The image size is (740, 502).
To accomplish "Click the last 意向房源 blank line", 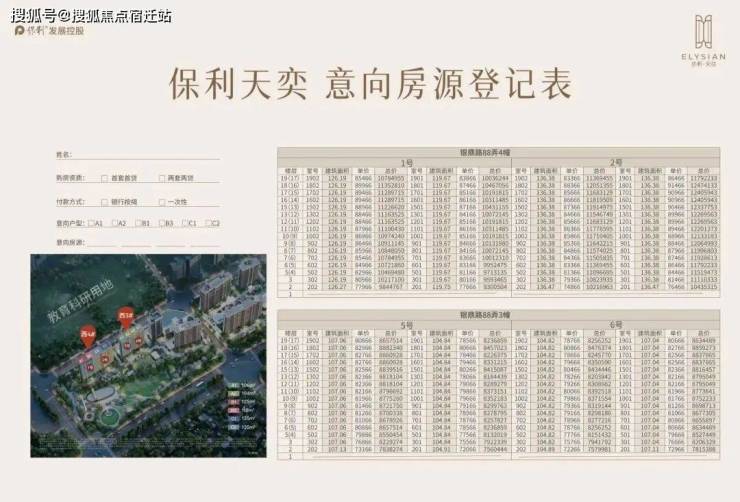I will tap(205, 243).
